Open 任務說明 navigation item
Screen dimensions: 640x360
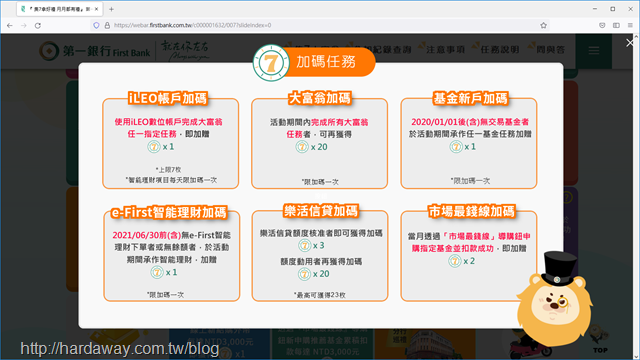click(500, 50)
